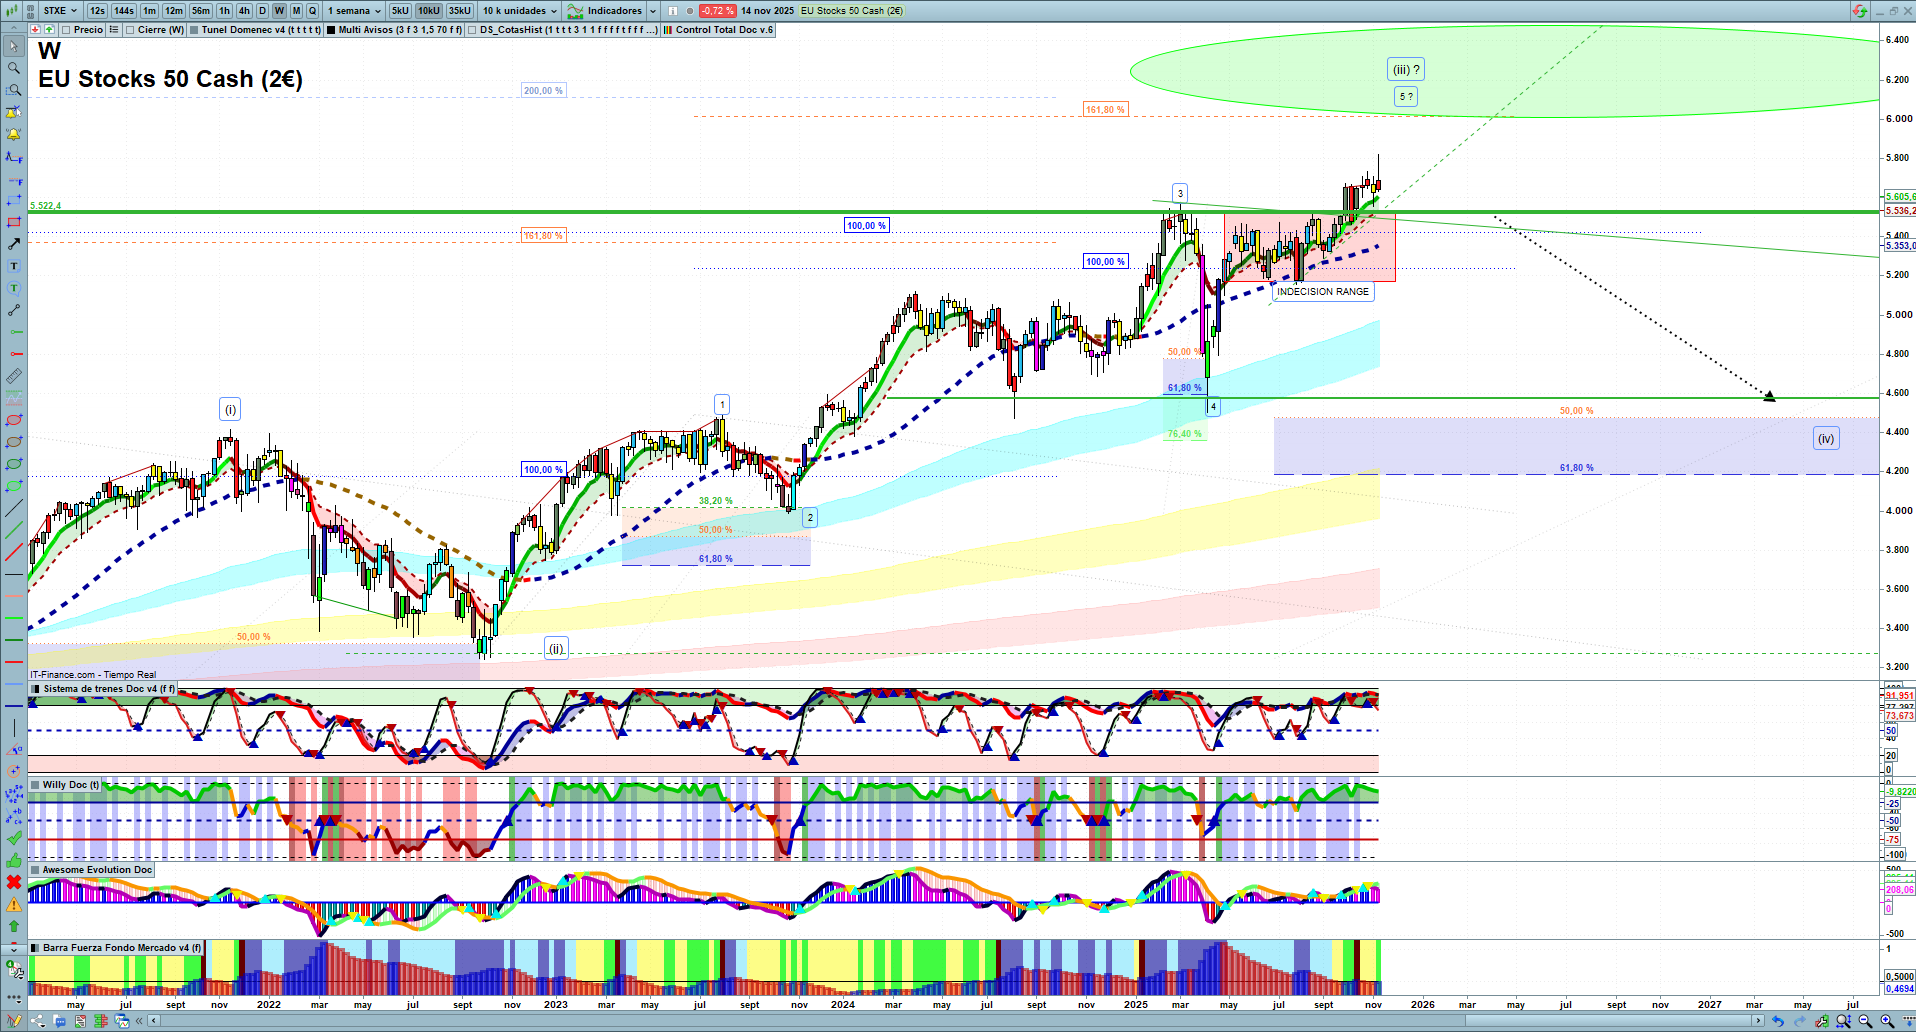Viewport: 1916px width, 1032px height.
Task: Toggle the Awesome Evolution Doc panel box
Action: coord(36,870)
